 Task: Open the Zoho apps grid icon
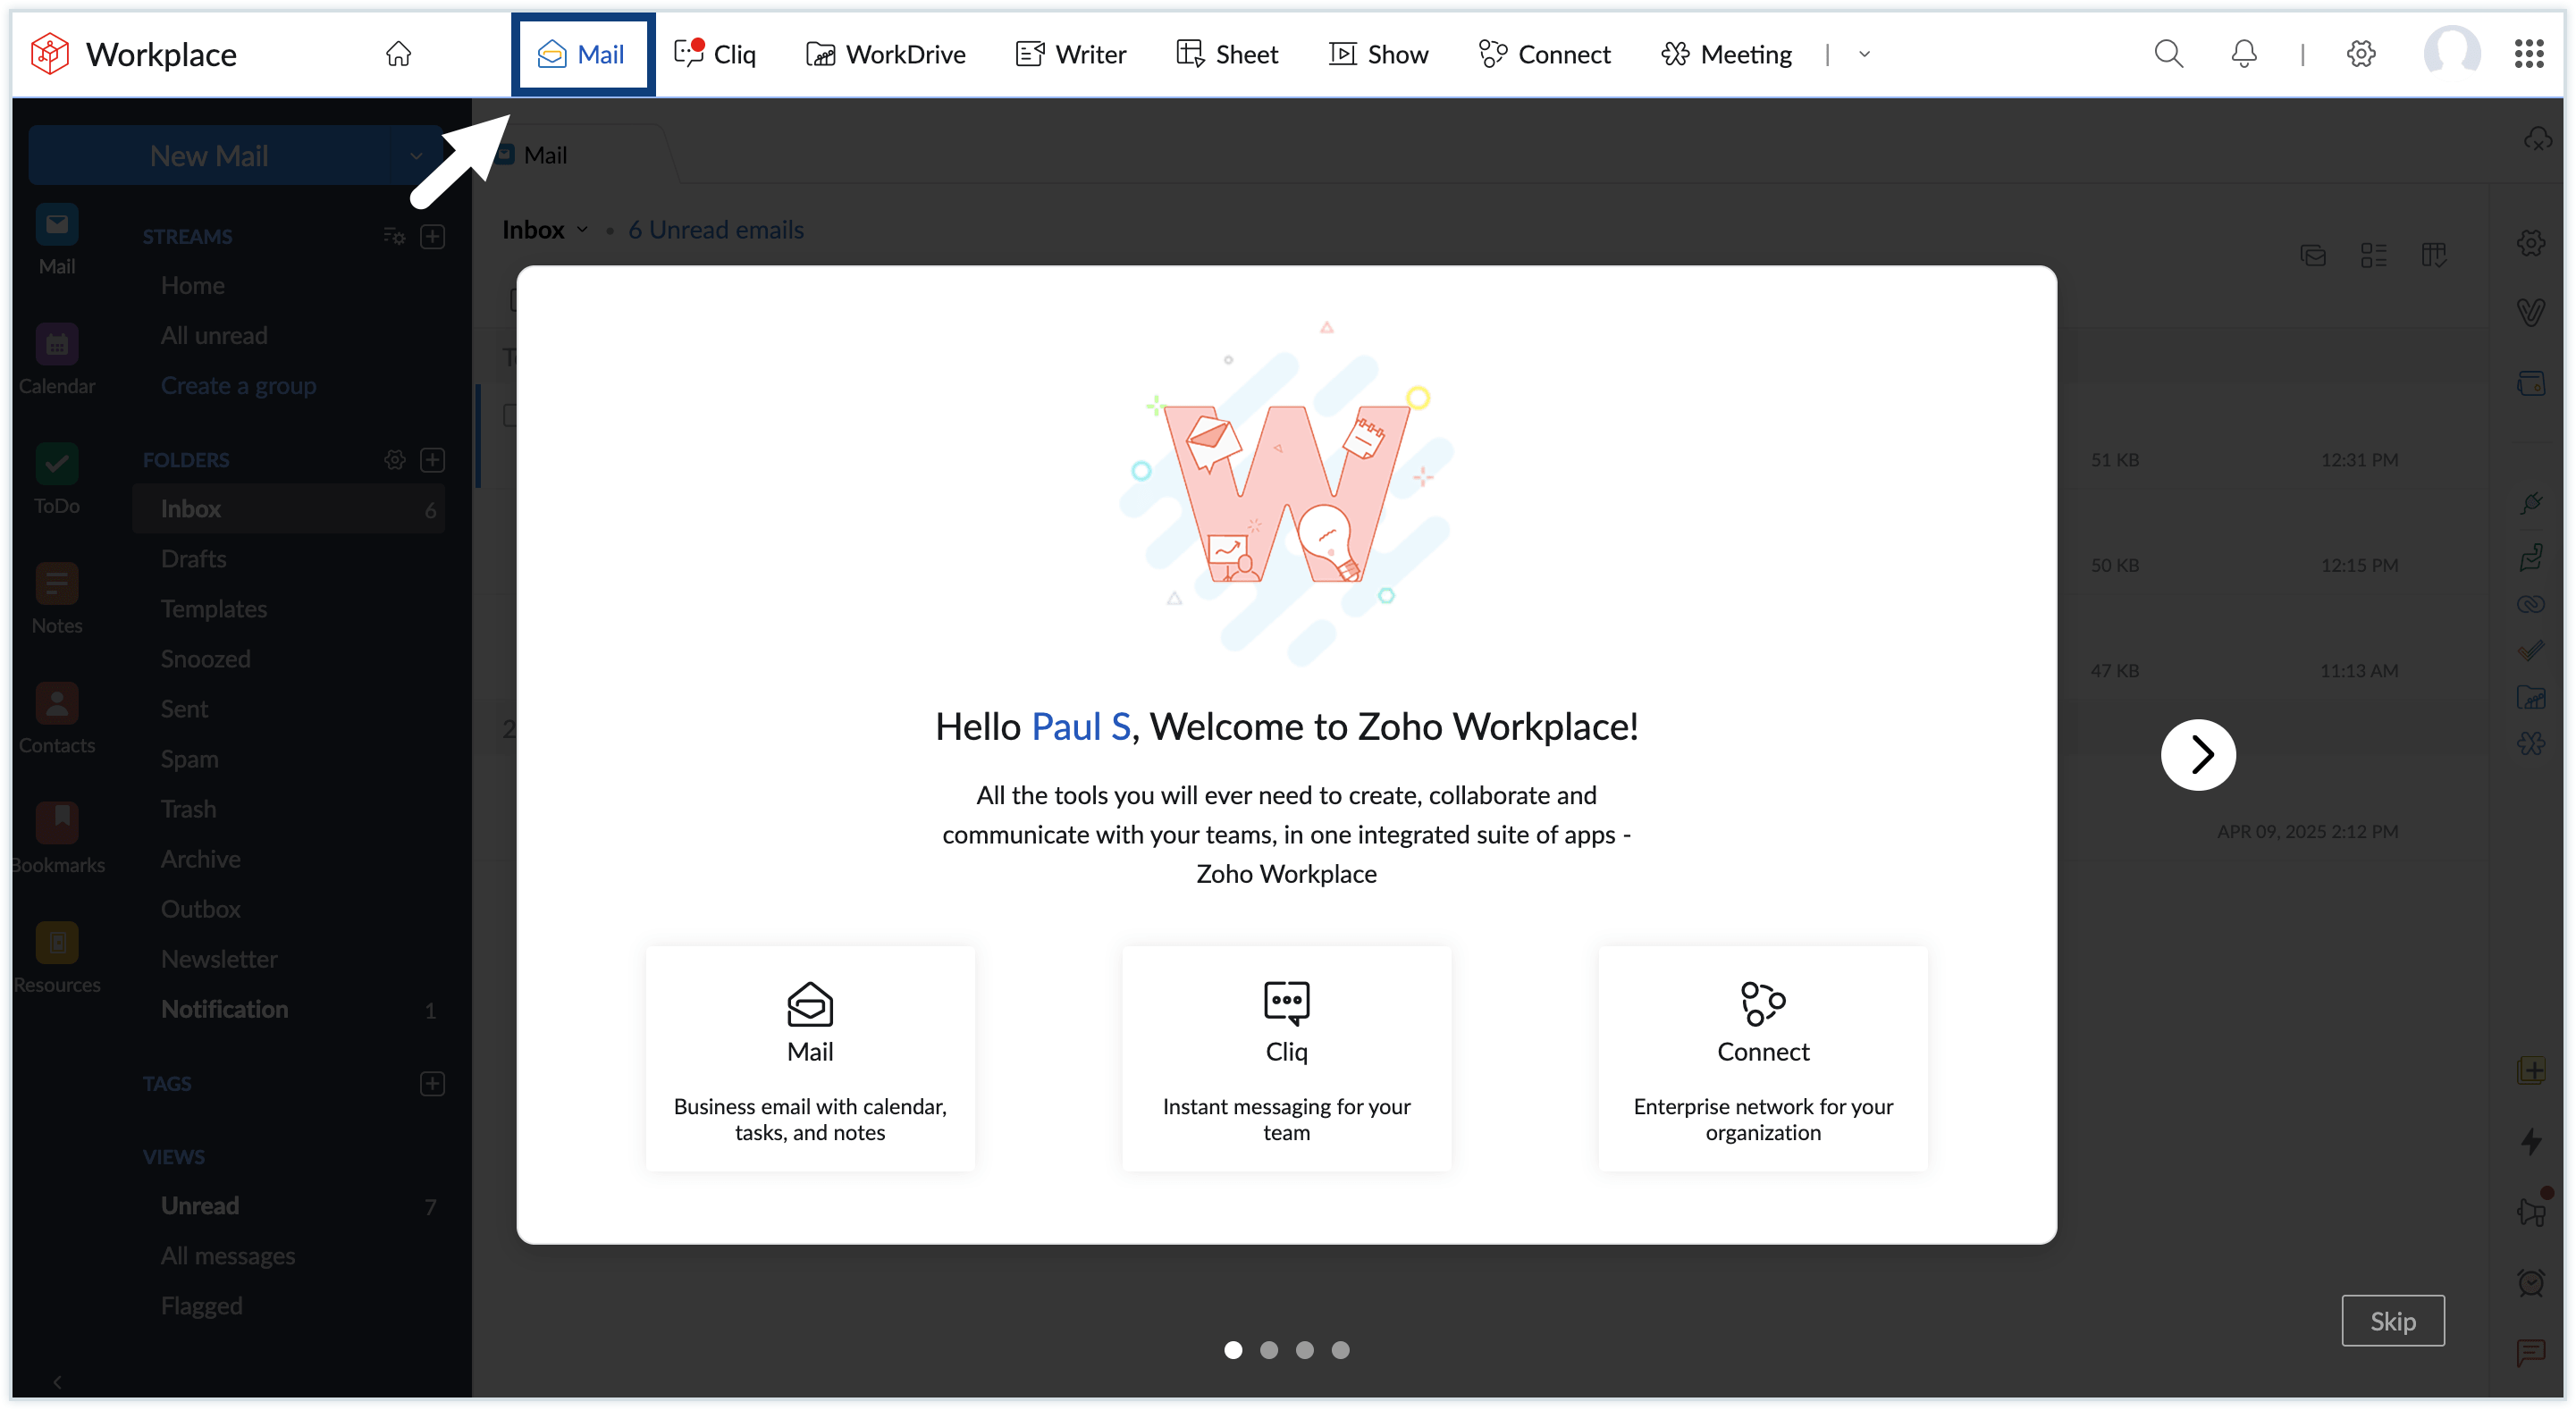click(2530, 53)
